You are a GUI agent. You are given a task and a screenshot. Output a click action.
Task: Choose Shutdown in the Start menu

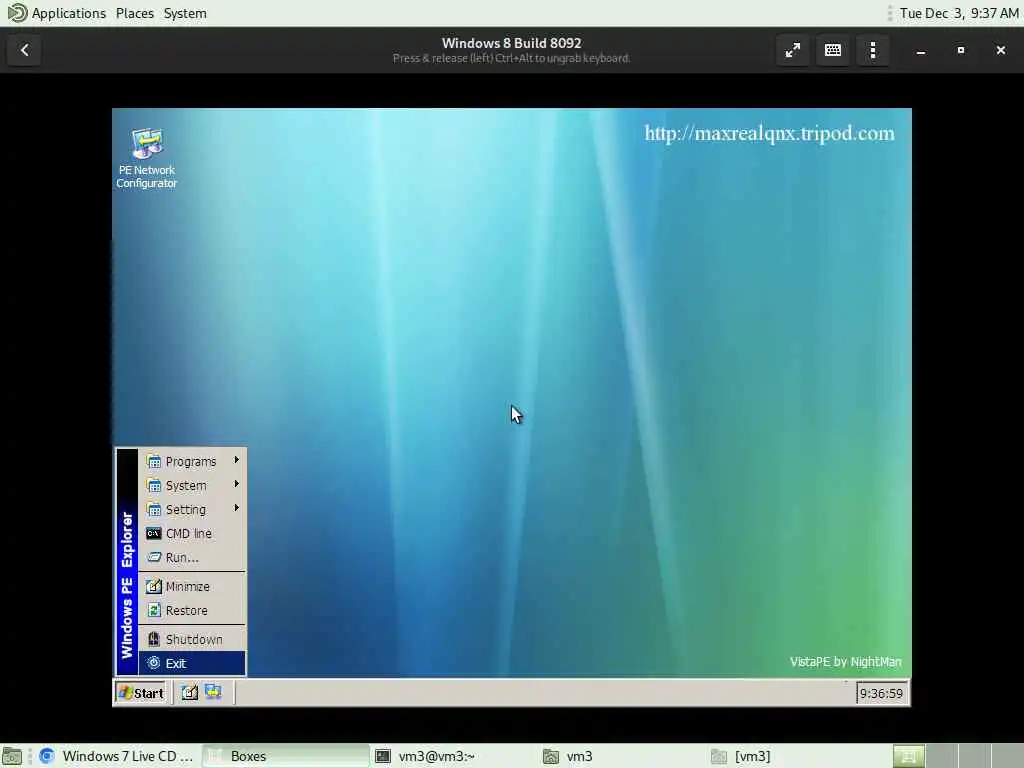tap(192, 639)
